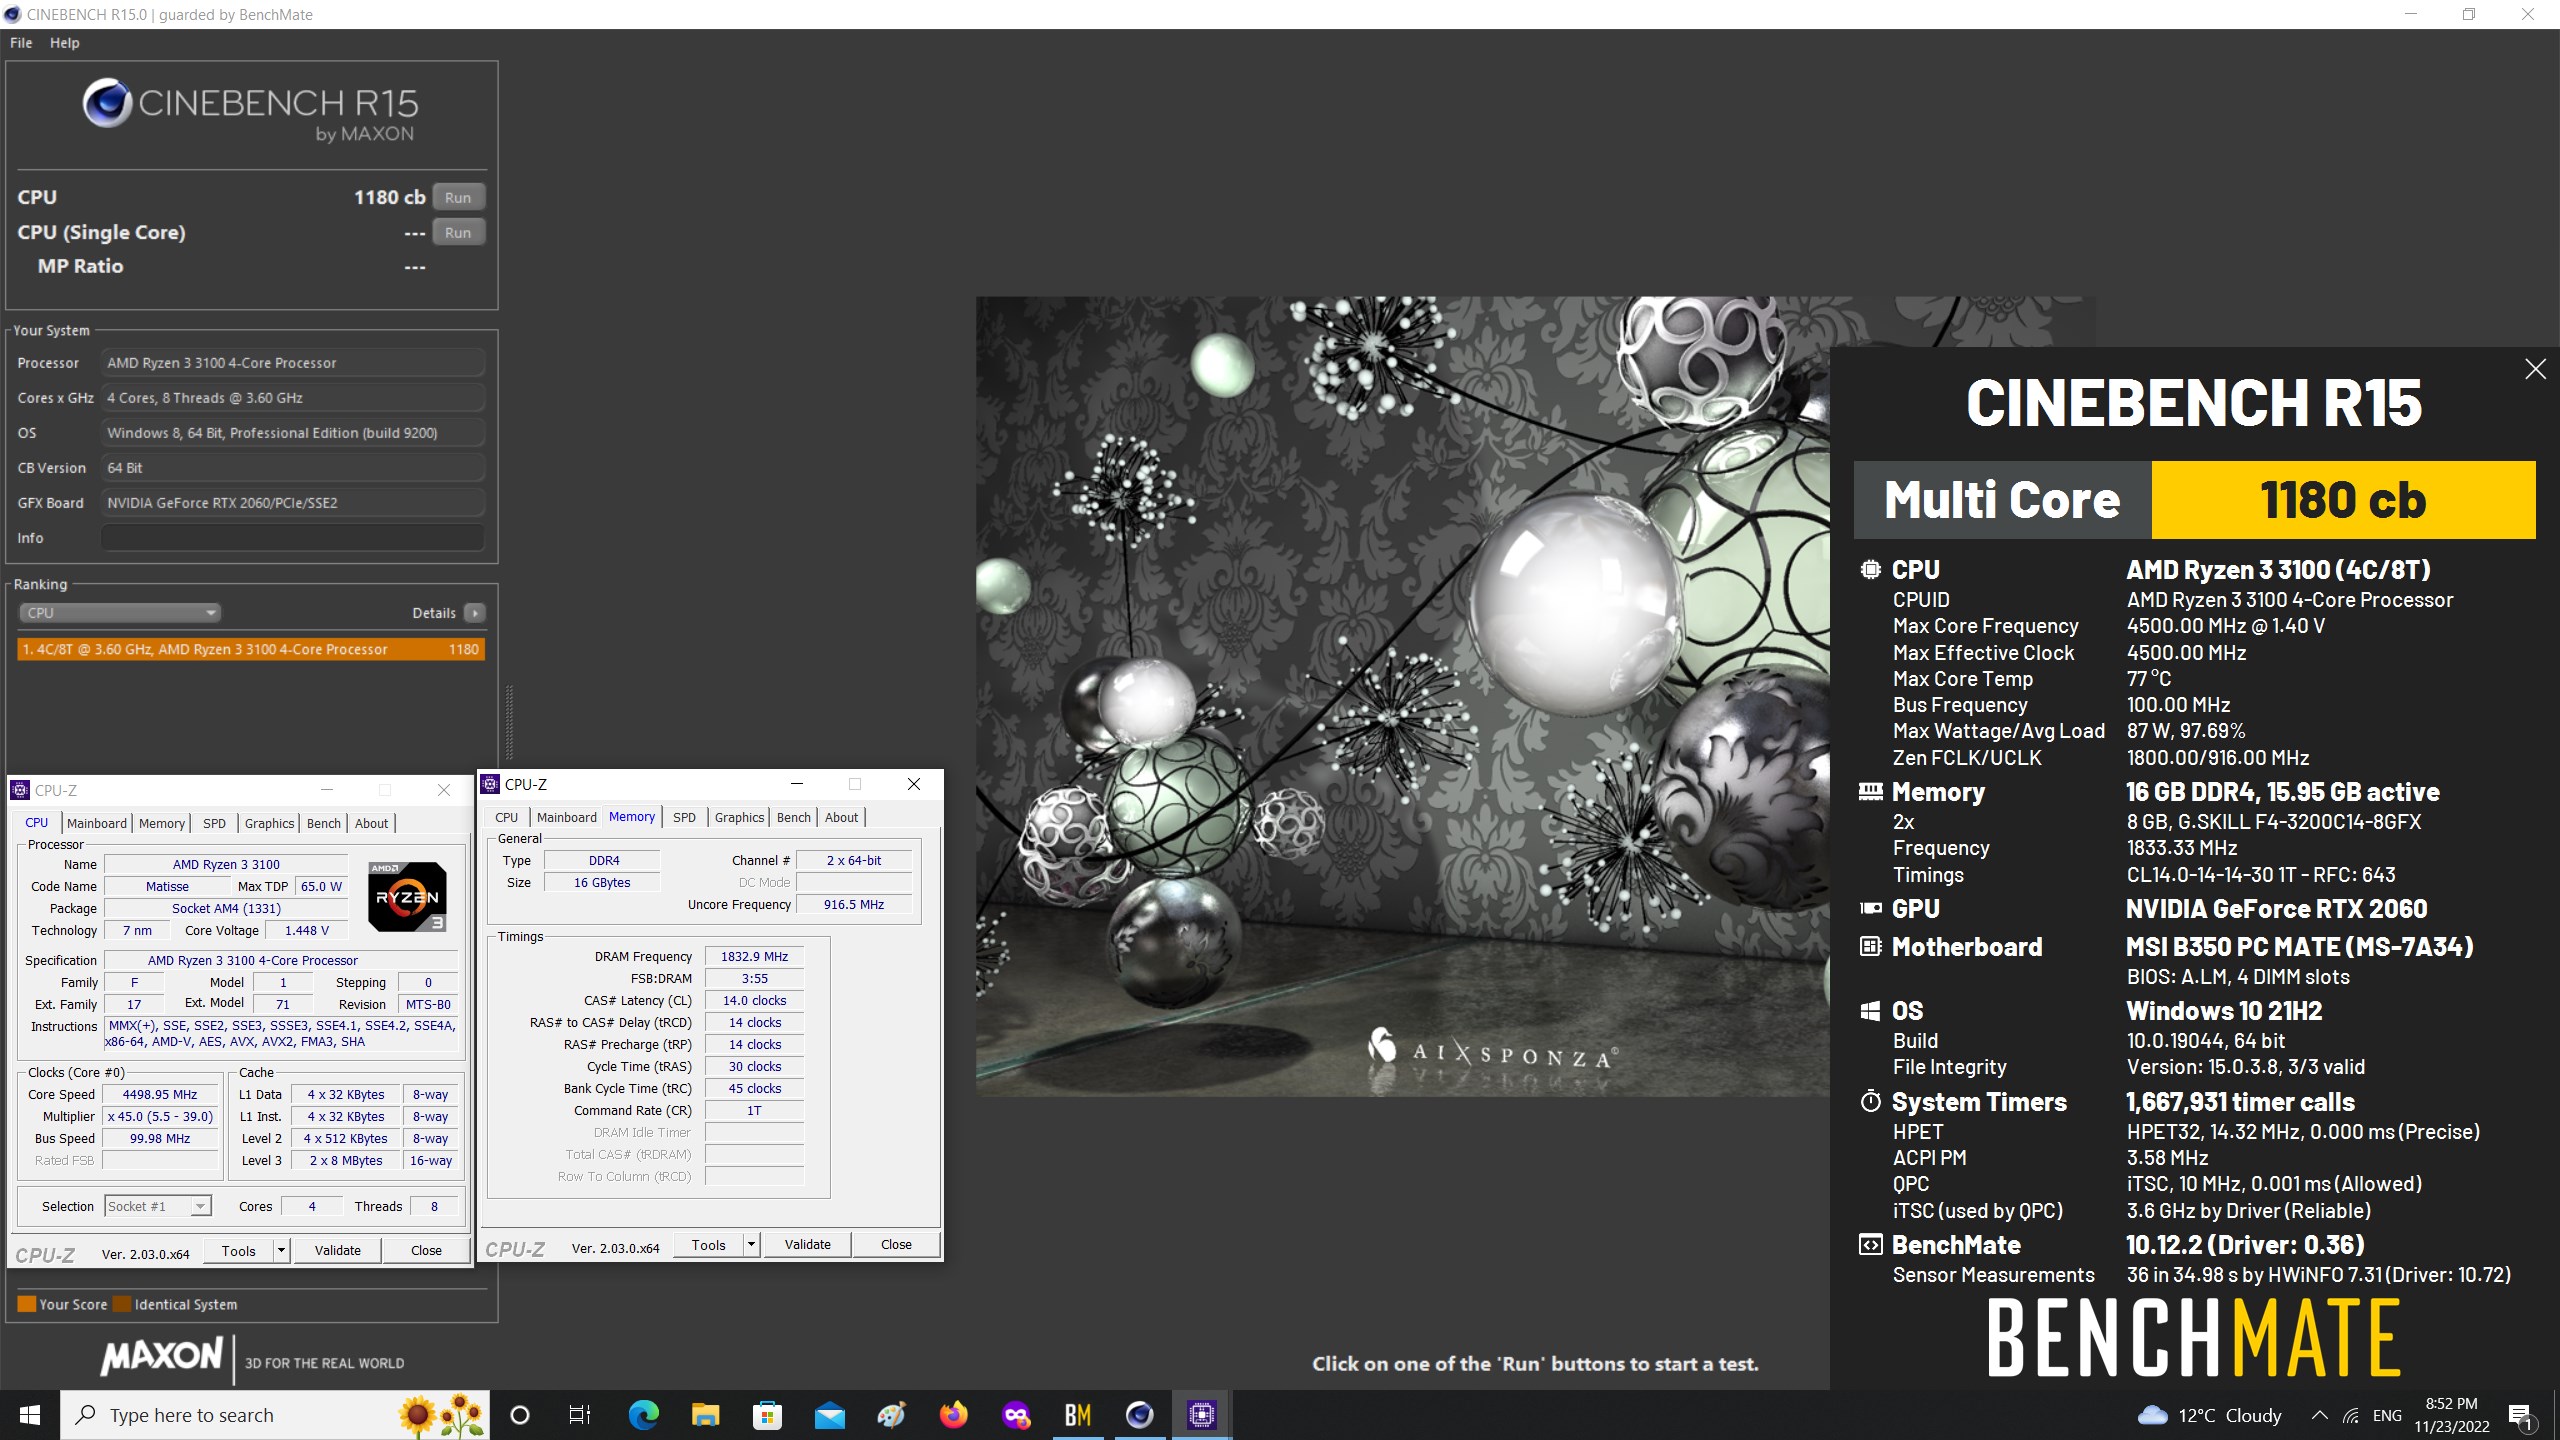Open Task View on the taskbar
This screenshot has height=1440, width=2560.
click(580, 1415)
